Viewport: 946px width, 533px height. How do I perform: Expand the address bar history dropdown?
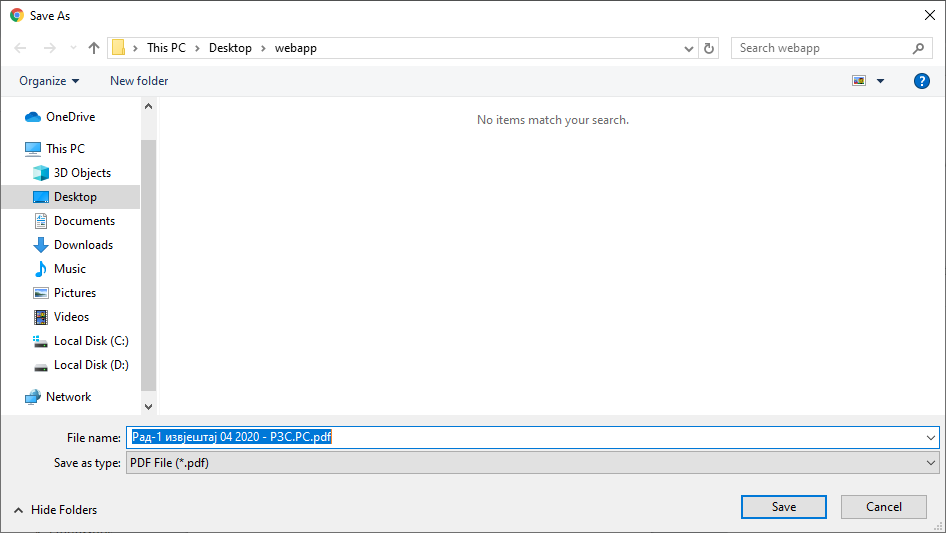coord(689,48)
